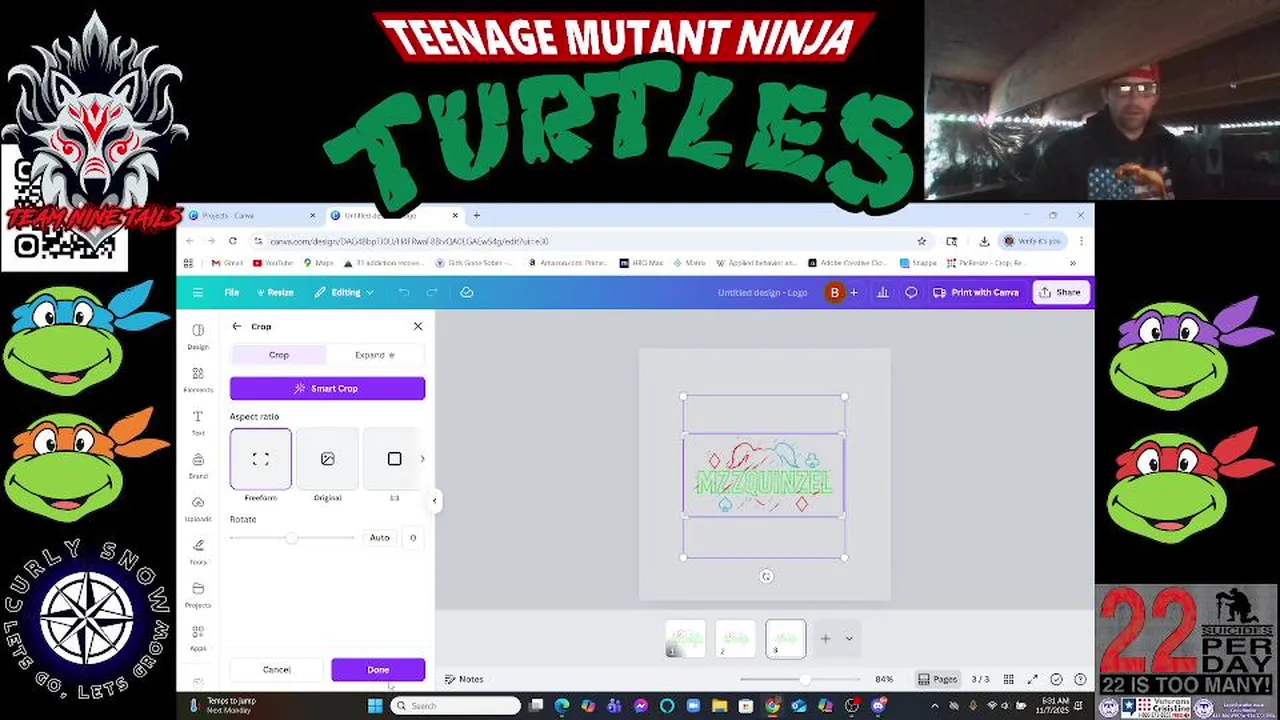Click the Print with Canva button
The width and height of the screenshot is (1280, 720).
(976, 292)
